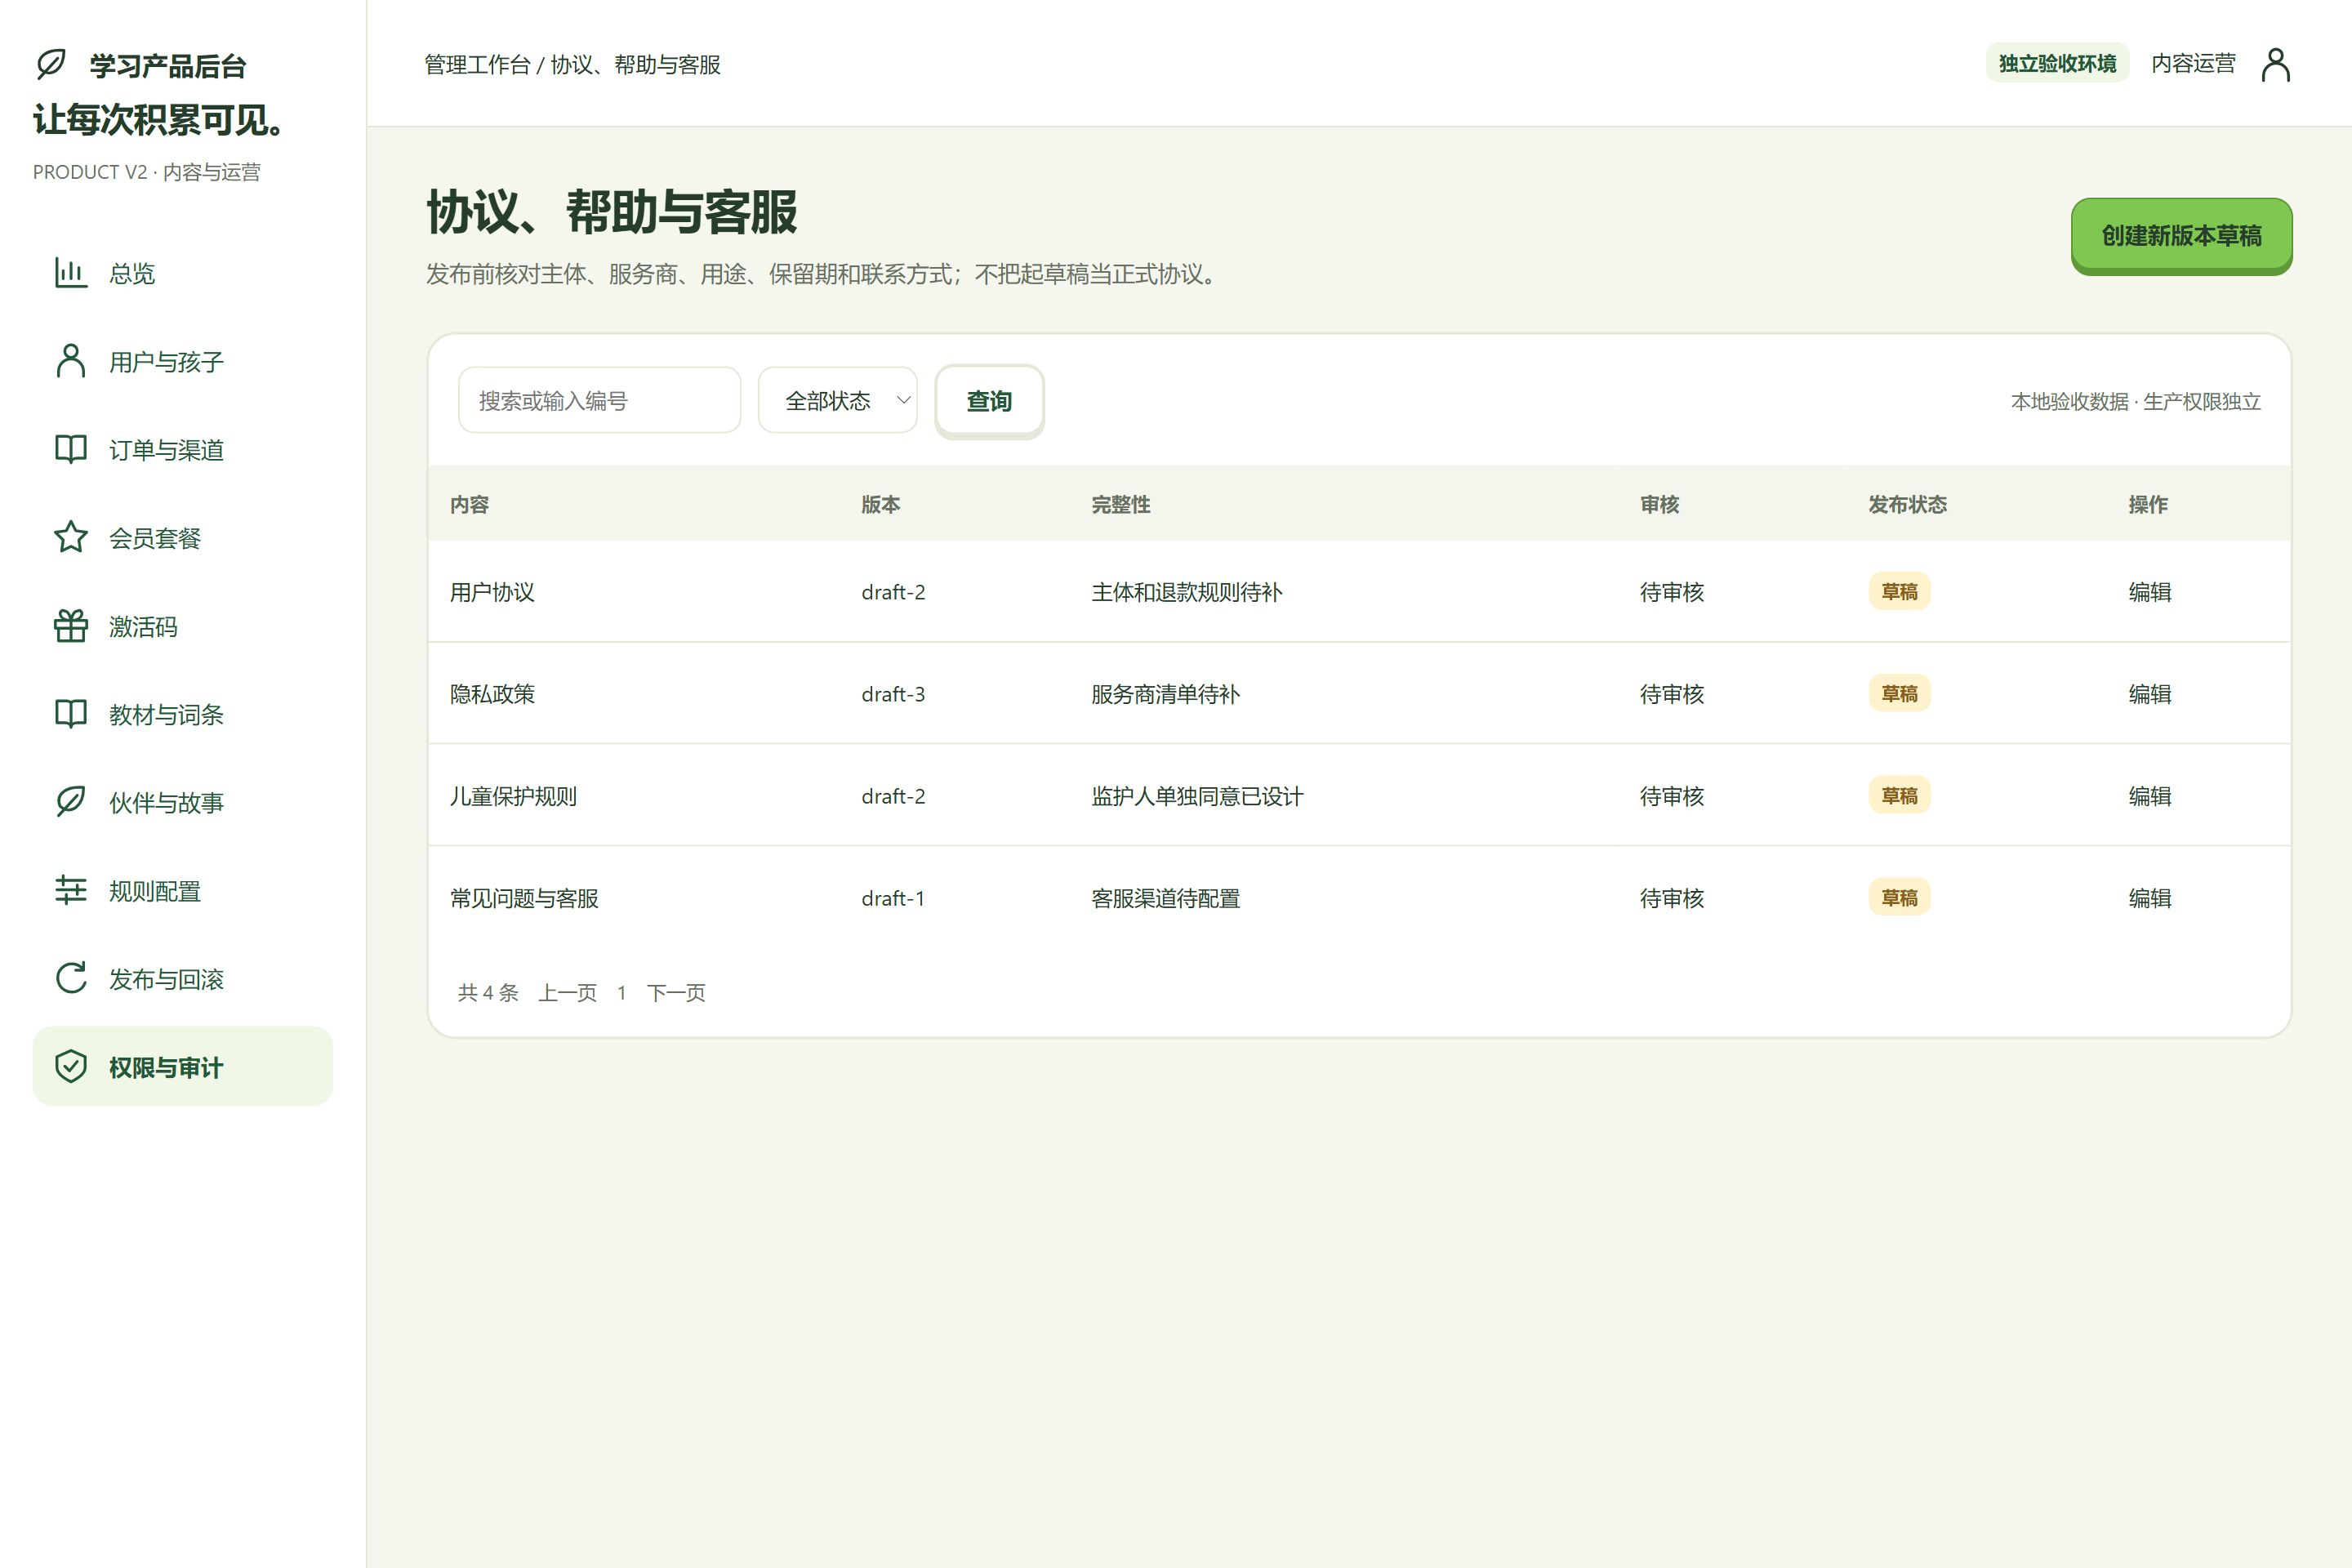The image size is (2352, 1568).
Task: Go to 上一页 in pagination
Action: coord(567,993)
